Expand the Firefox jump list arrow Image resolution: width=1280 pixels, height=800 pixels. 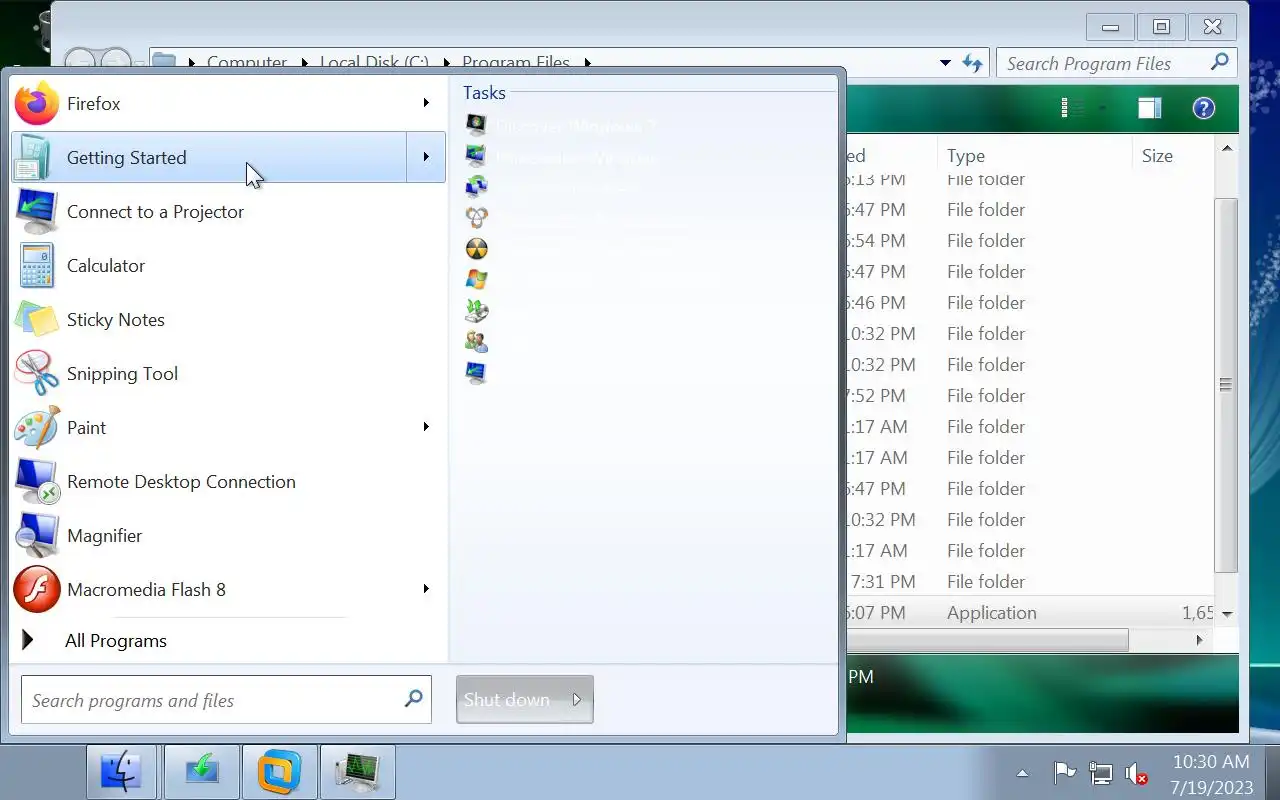point(426,103)
